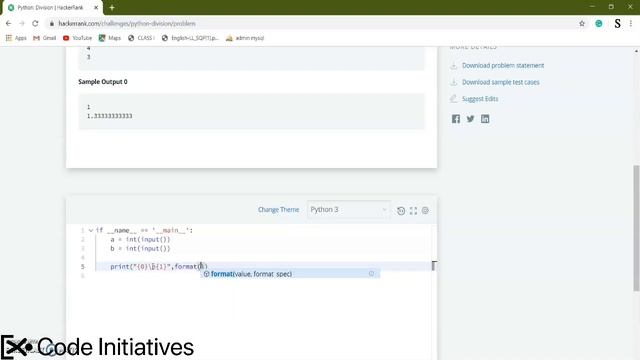Toggle fullscreen editor mode
This screenshot has height=360, width=640.
click(413, 211)
